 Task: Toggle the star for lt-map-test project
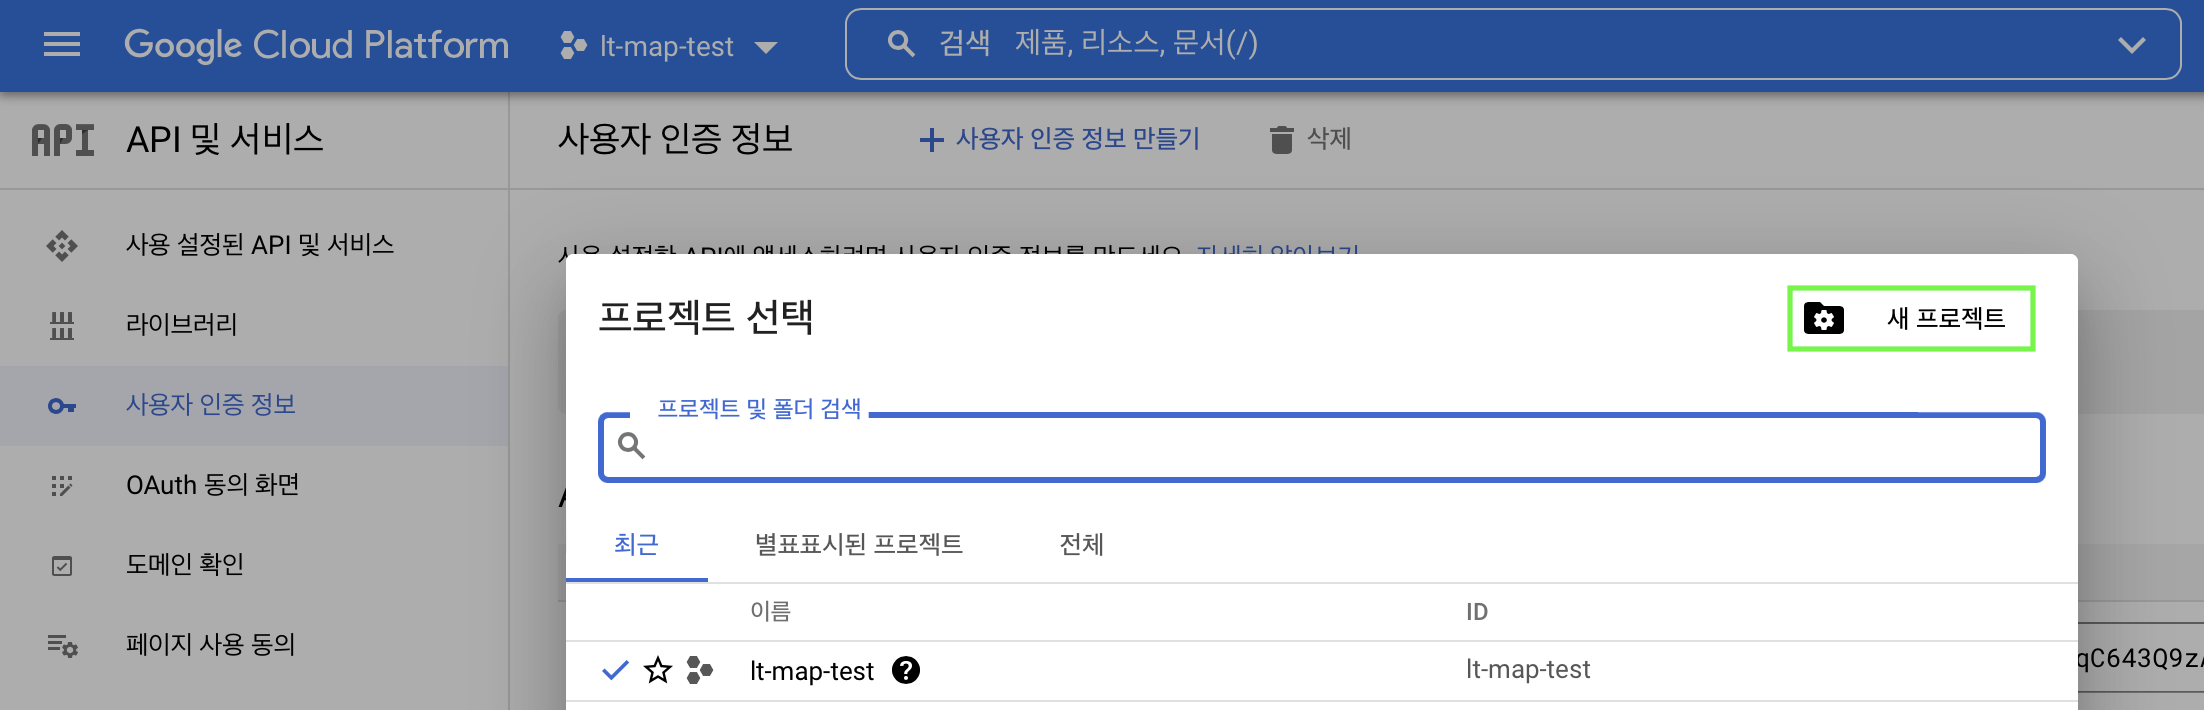(x=658, y=670)
